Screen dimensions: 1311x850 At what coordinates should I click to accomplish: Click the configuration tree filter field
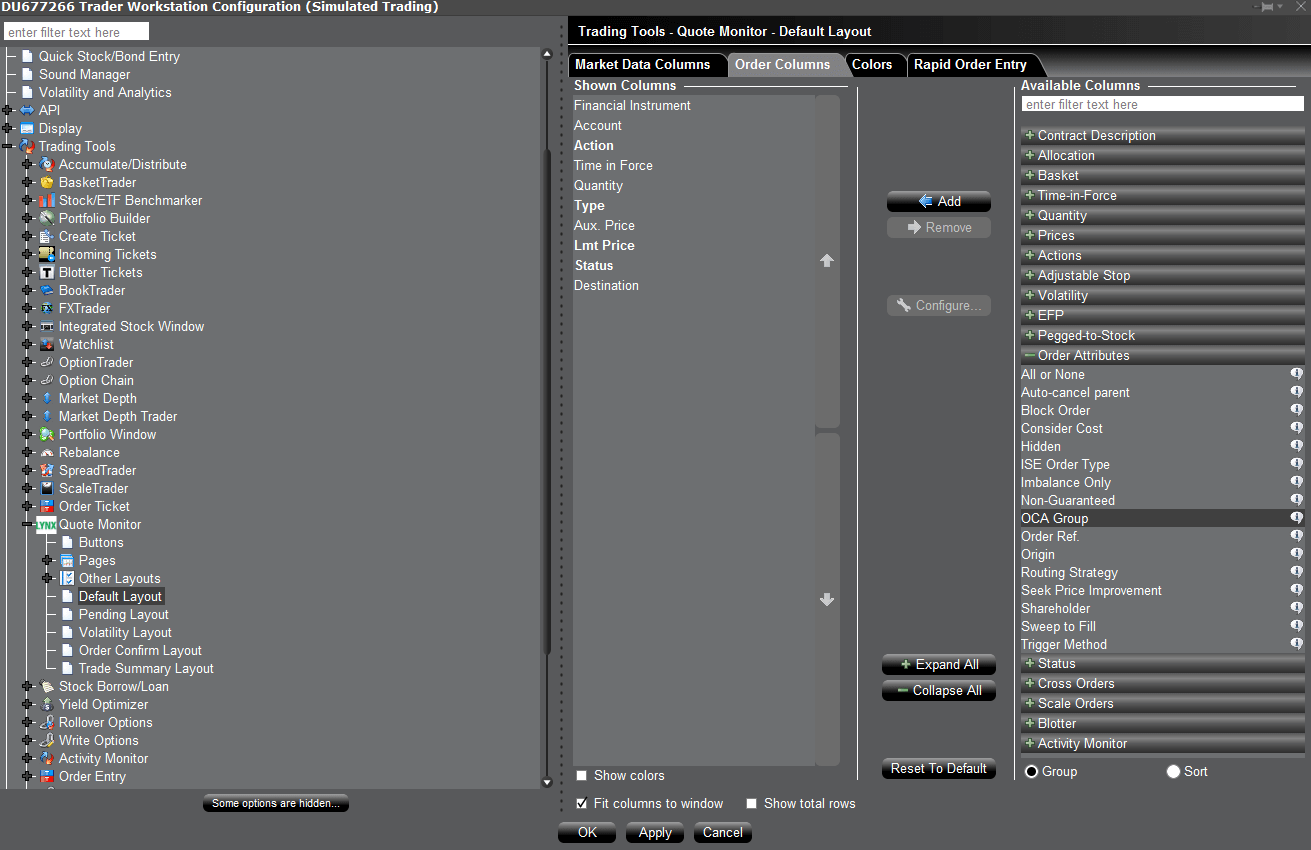pos(76,32)
